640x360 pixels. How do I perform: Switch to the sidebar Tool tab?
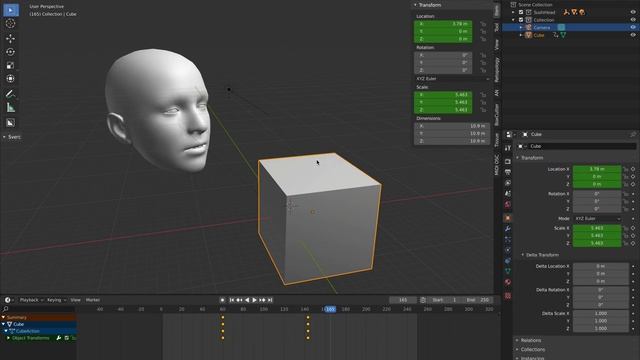(x=496, y=27)
